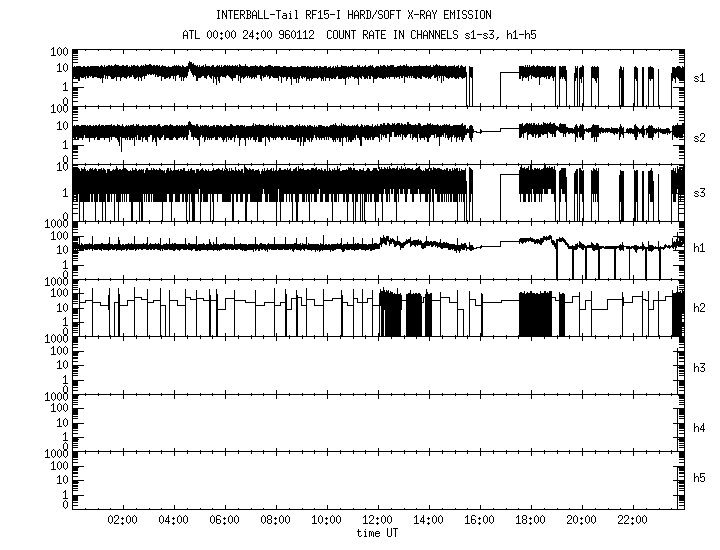Select the 12:00 time axis label
The height and width of the screenshot is (550, 720).
tap(377, 520)
